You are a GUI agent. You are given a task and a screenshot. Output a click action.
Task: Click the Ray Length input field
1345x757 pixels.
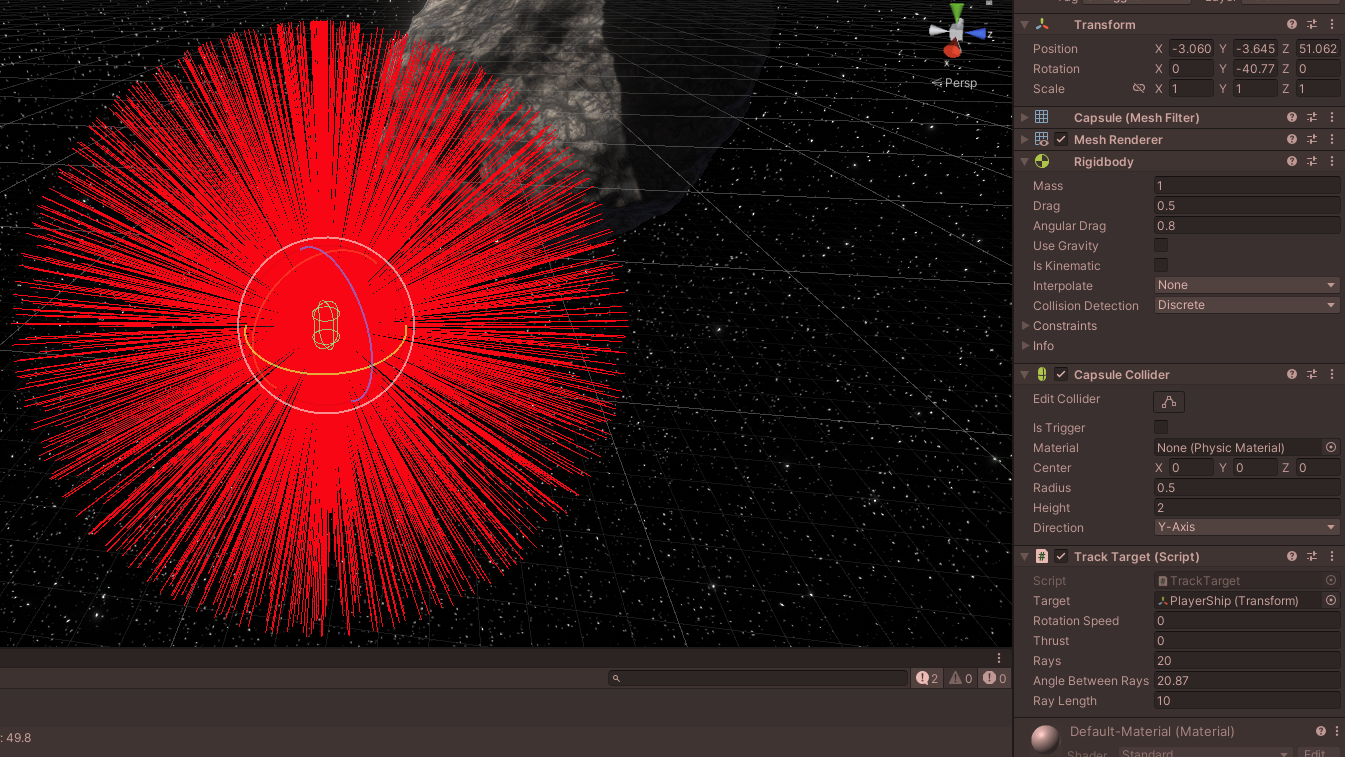(1246, 701)
